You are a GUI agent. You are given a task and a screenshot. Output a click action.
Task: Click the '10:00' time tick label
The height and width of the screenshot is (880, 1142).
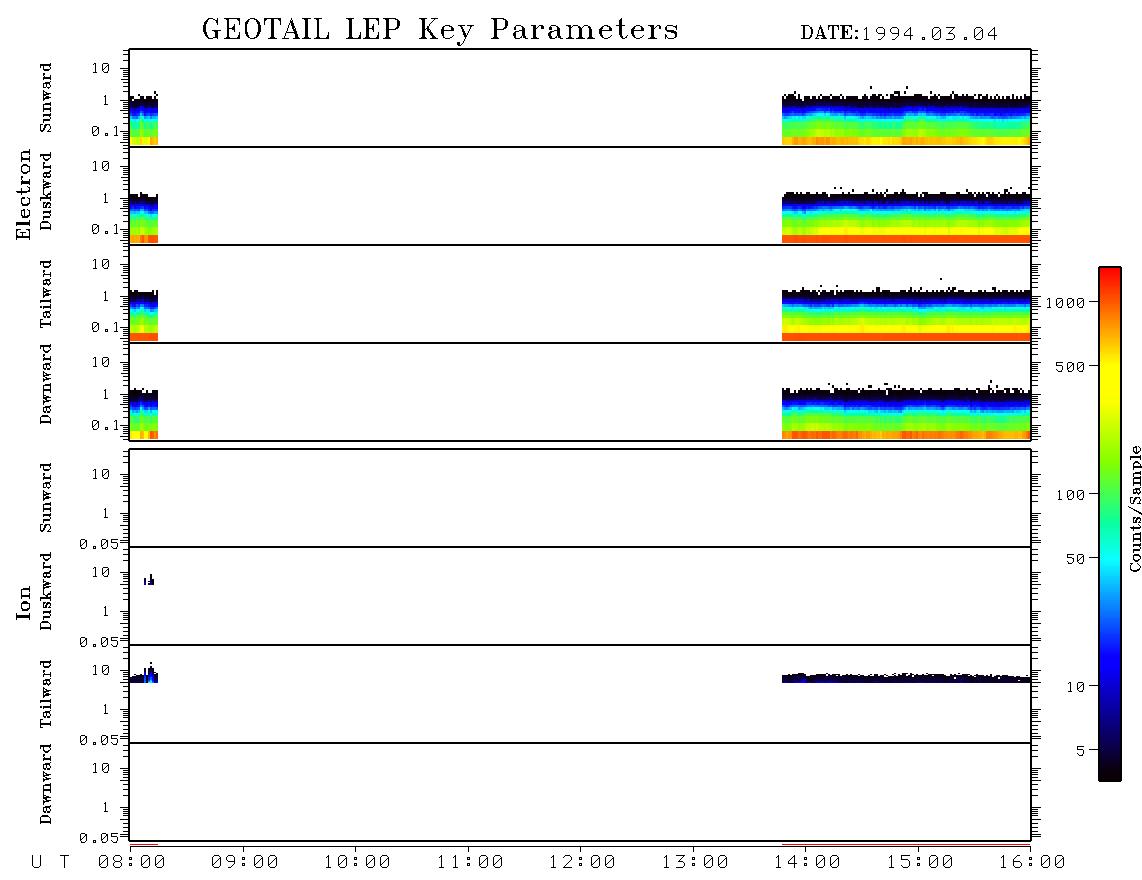pos(357,862)
